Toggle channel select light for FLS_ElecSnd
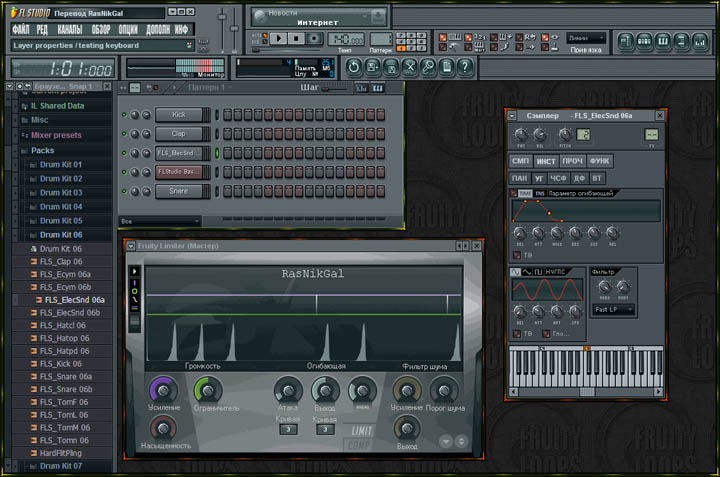The height and width of the screenshot is (477, 720). pyautogui.click(x=217, y=153)
